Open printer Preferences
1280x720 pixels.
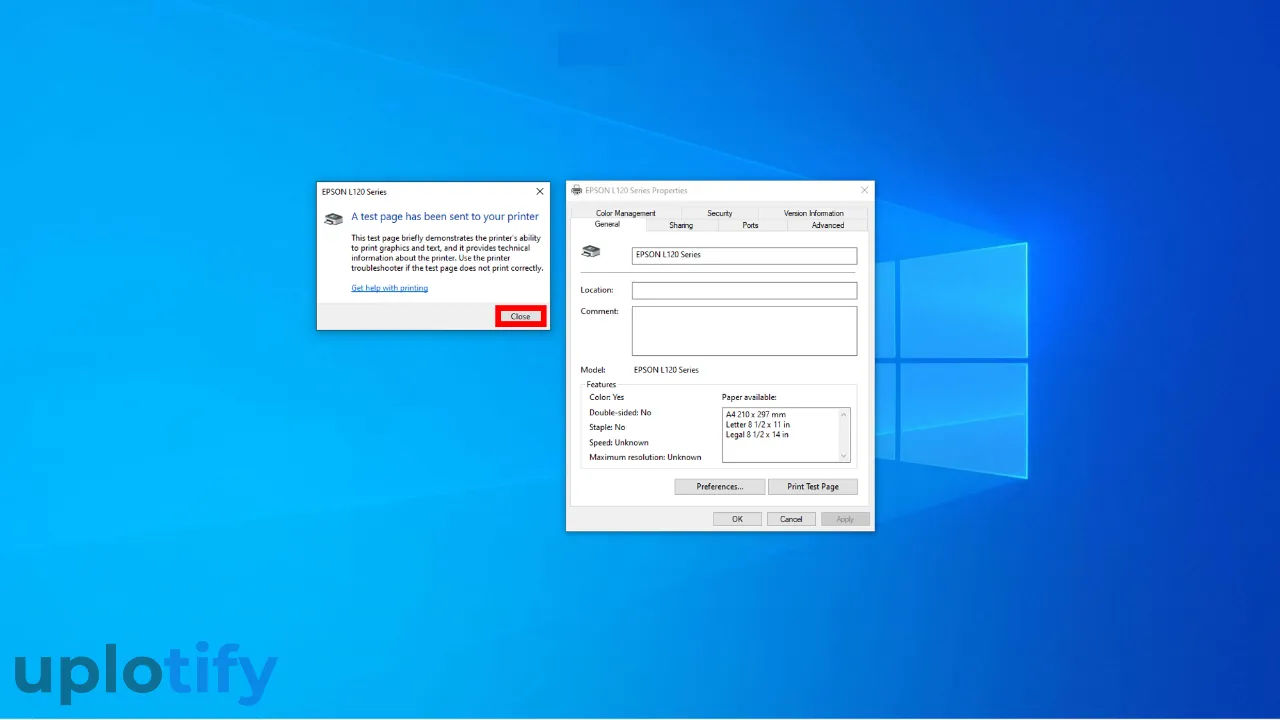720,487
